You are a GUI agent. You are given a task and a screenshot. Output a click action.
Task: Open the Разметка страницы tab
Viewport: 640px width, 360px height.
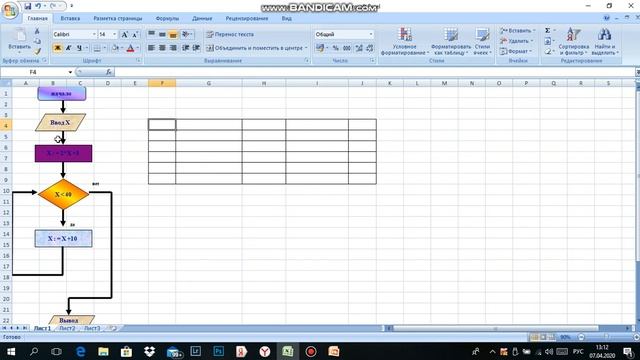point(118,18)
